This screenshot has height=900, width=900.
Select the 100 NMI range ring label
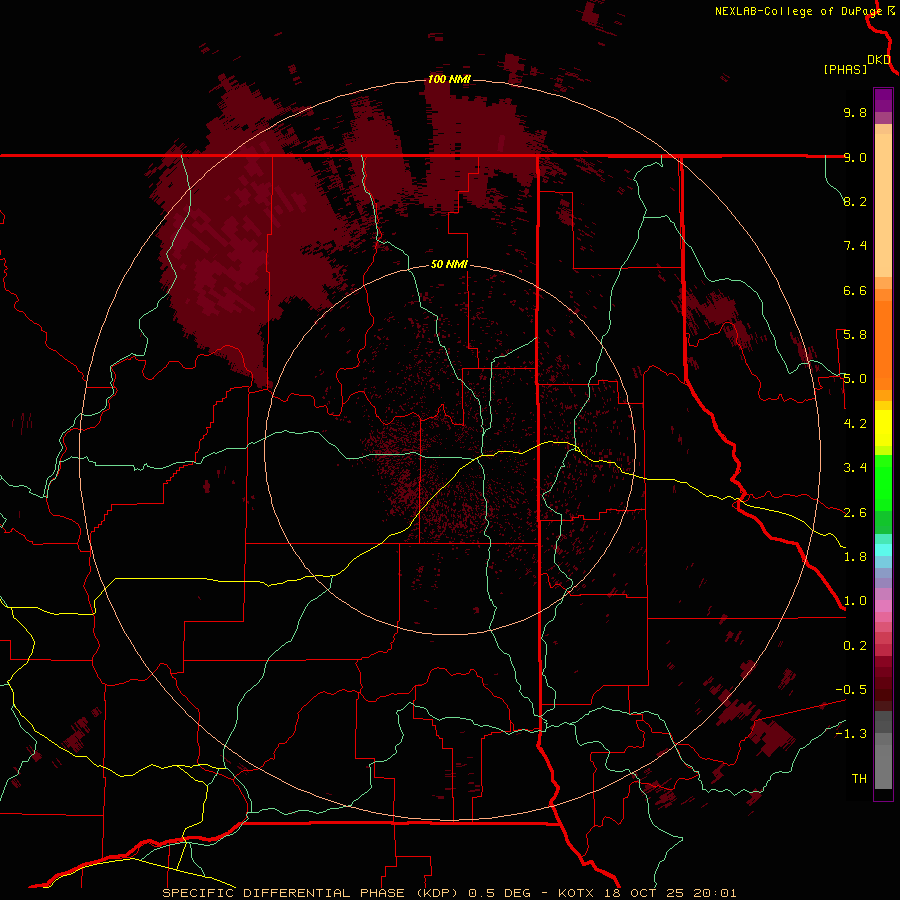(449, 79)
